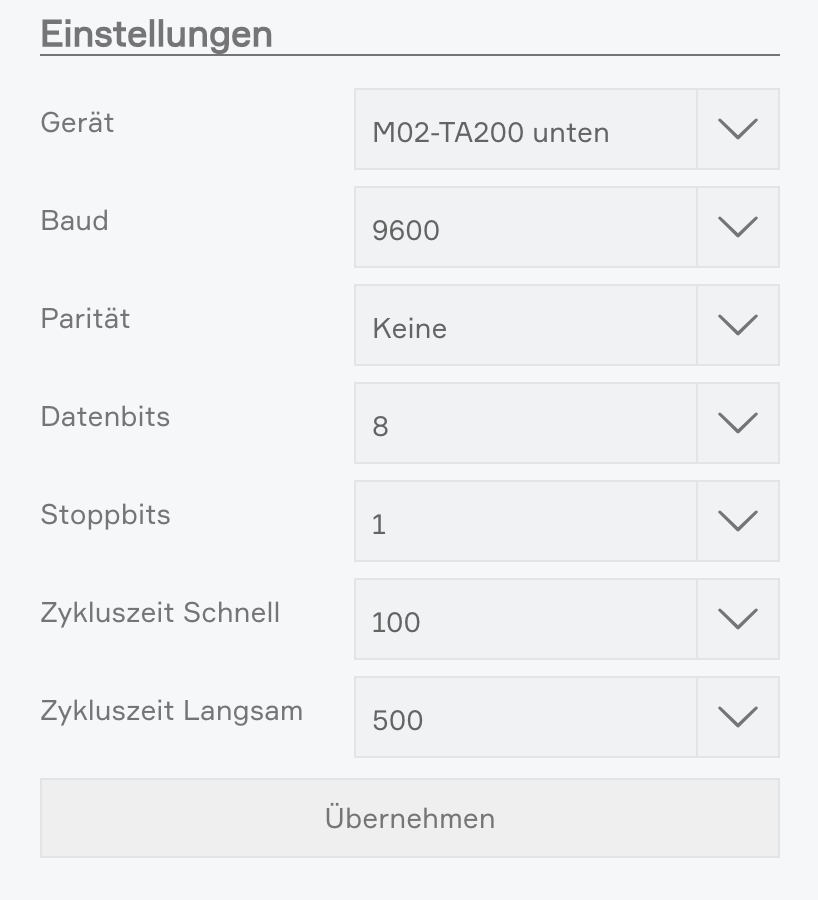The height and width of the screenshot is (900, 818).
Task: Click the chevron arrow beside Baud 9600
Action: [738, 227]
